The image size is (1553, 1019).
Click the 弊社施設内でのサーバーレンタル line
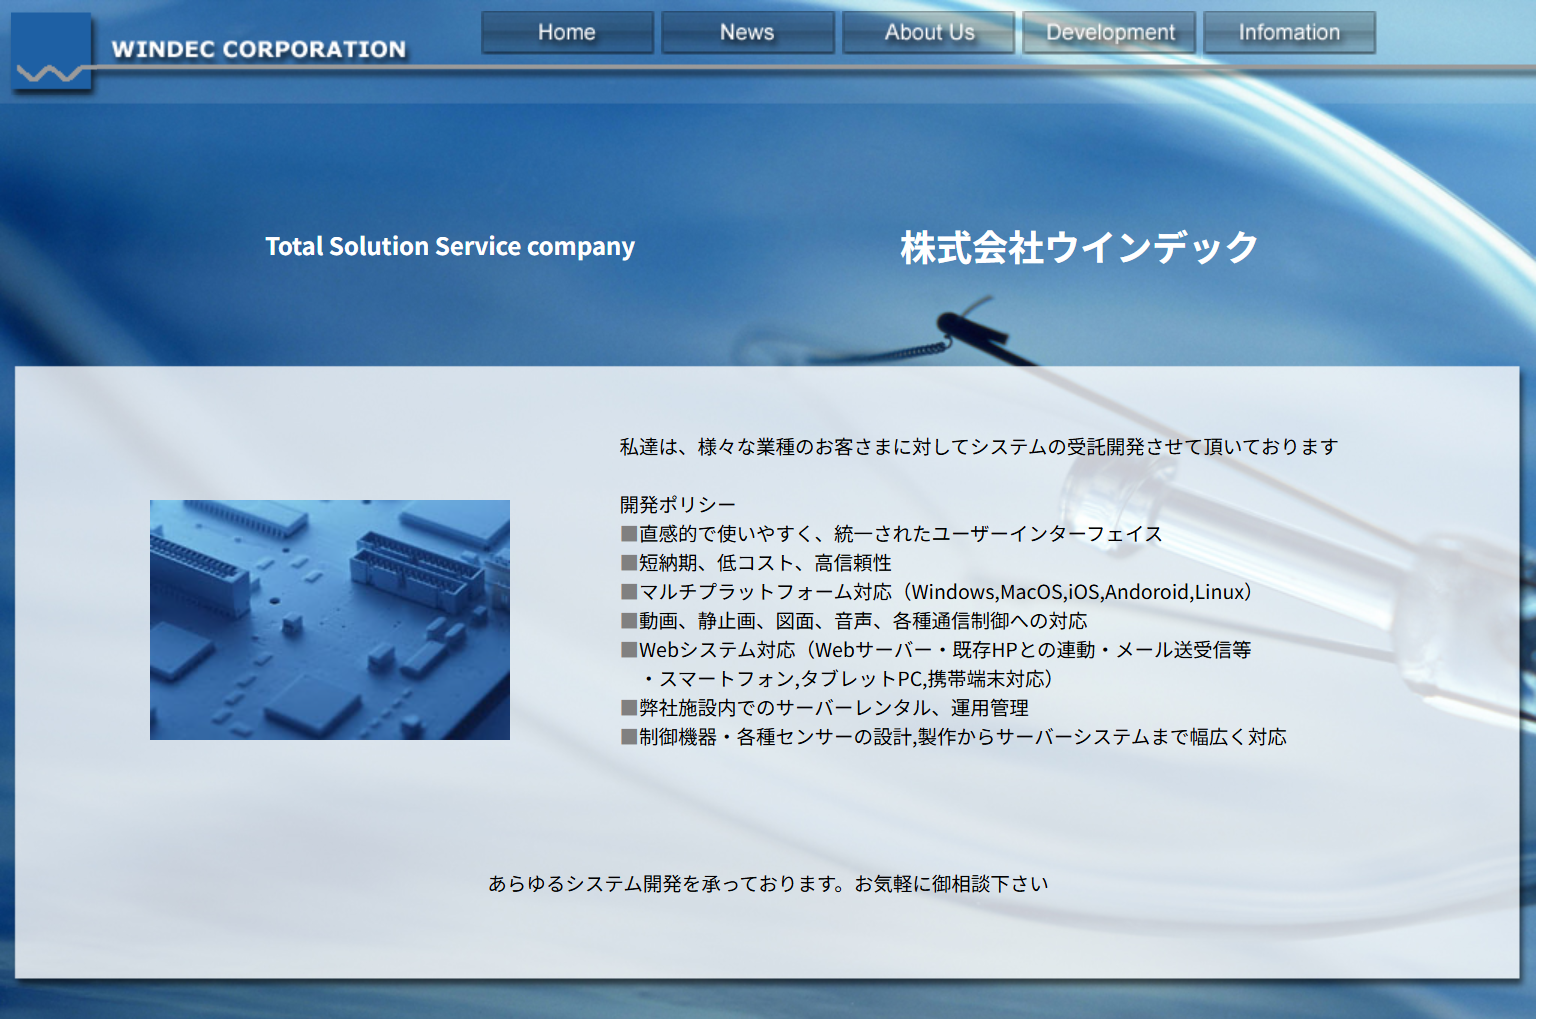pyautogui.click(x=825, y=708)
